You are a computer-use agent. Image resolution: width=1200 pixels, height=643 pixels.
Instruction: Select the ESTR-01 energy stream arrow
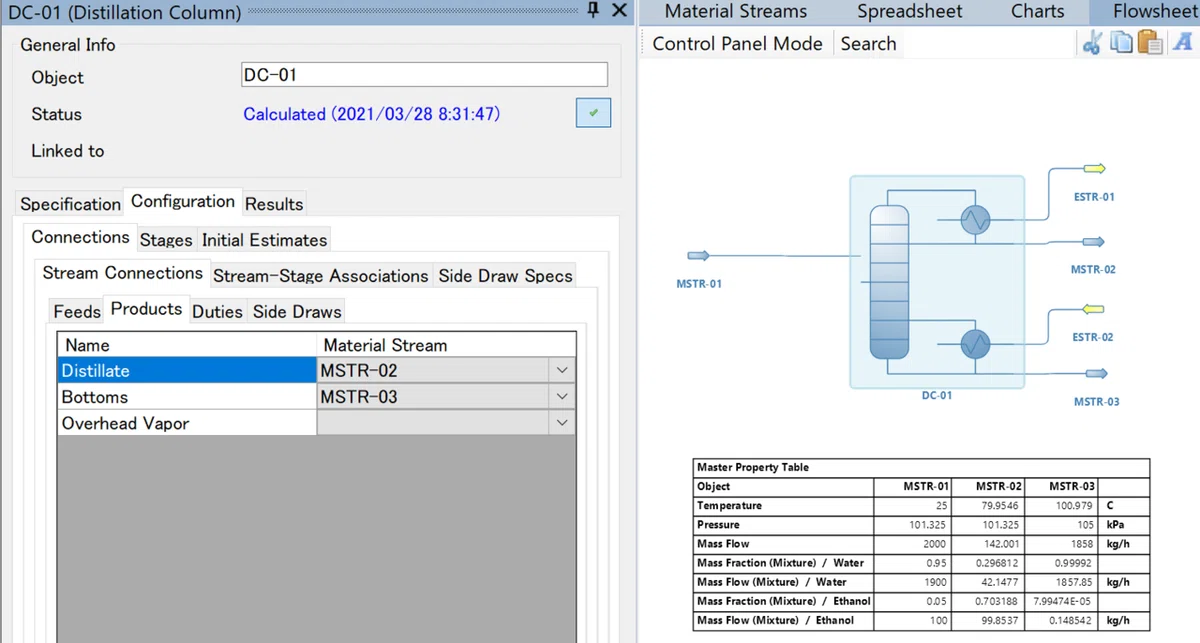1093,168
